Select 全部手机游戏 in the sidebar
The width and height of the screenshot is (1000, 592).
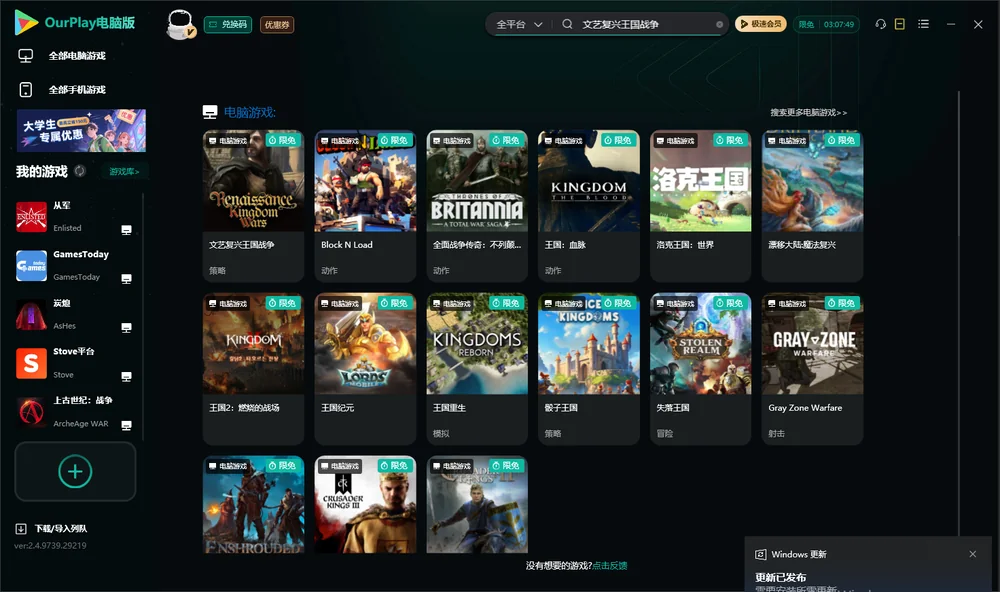[77, 90]
